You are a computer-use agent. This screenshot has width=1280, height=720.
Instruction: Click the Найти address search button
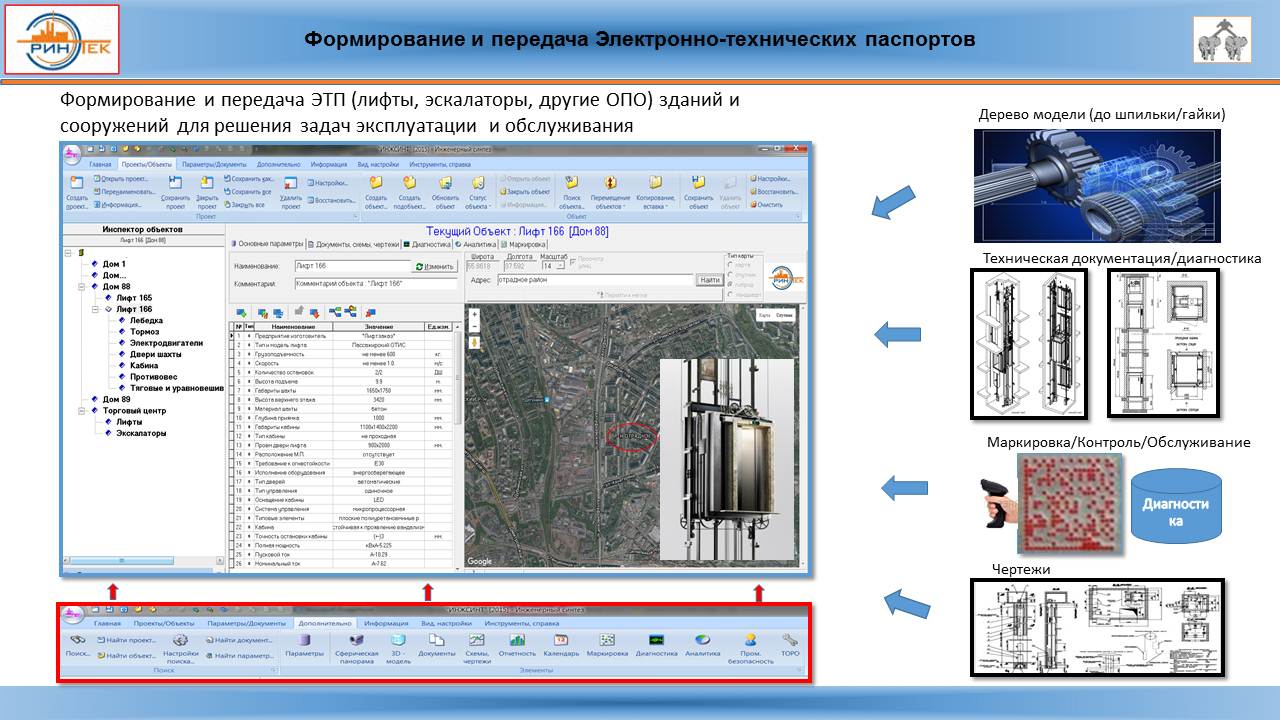[709, 280]
